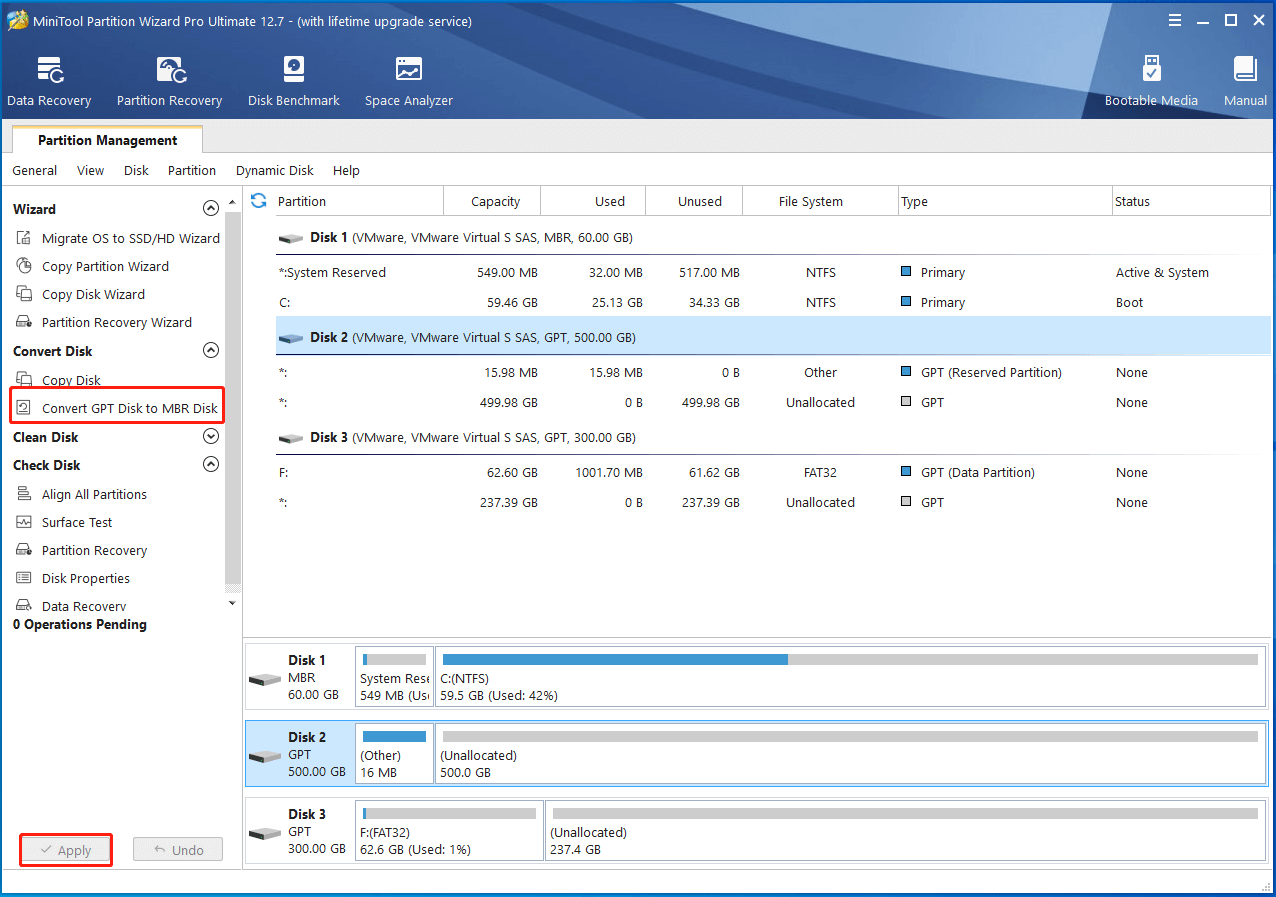Select System Reserved block in disk map

coord(394,677)
